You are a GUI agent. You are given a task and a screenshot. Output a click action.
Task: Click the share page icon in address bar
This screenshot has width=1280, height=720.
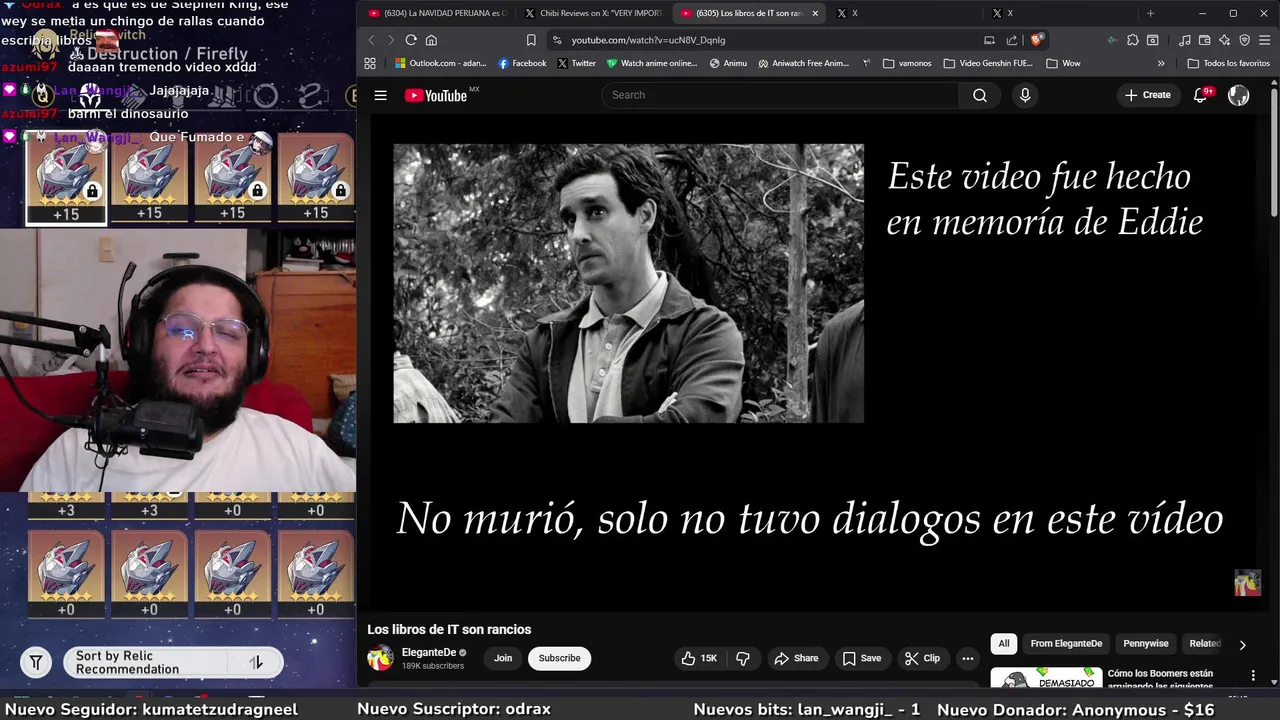[x=1012, y=40]
